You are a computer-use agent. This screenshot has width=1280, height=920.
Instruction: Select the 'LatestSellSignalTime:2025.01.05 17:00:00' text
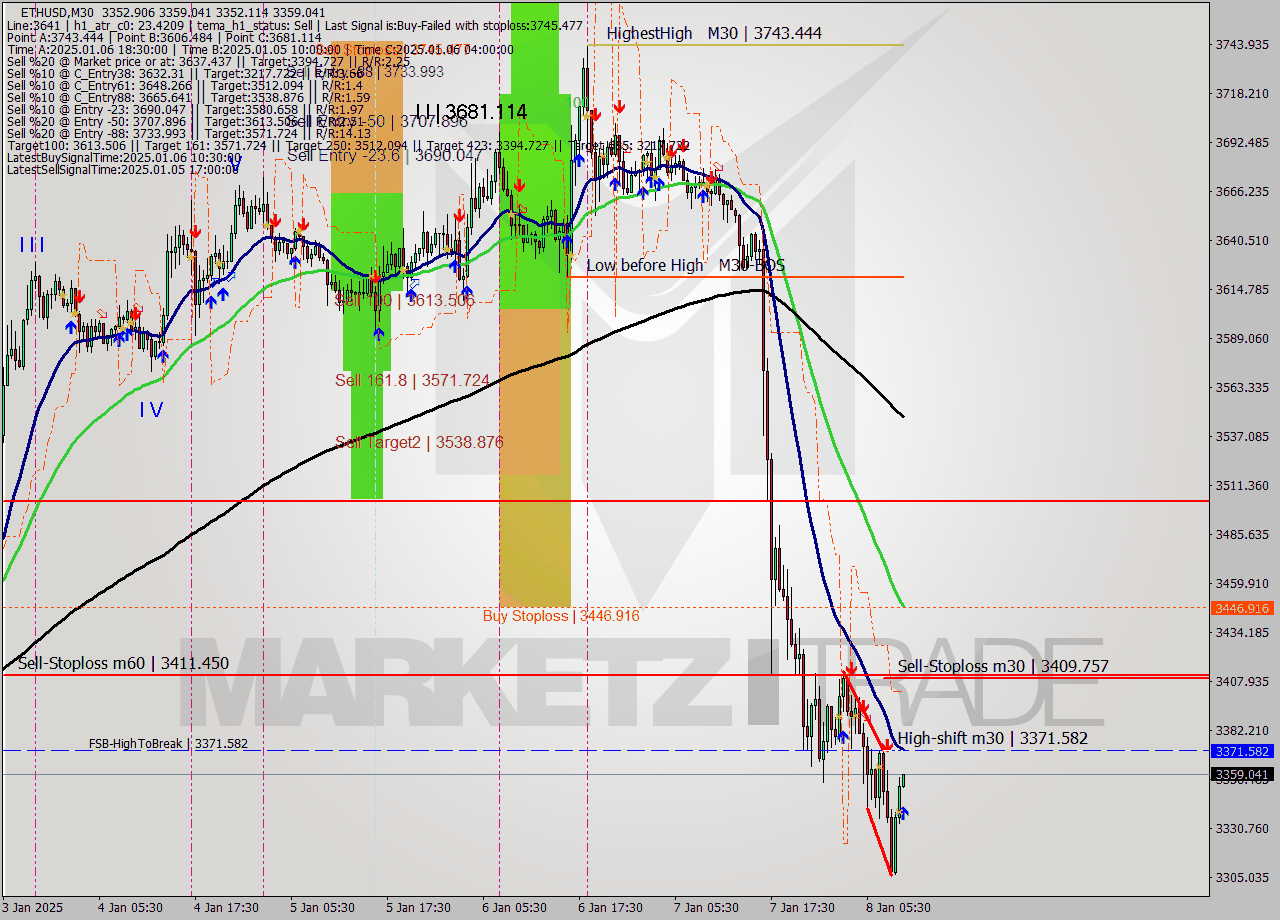coord(123,169)
